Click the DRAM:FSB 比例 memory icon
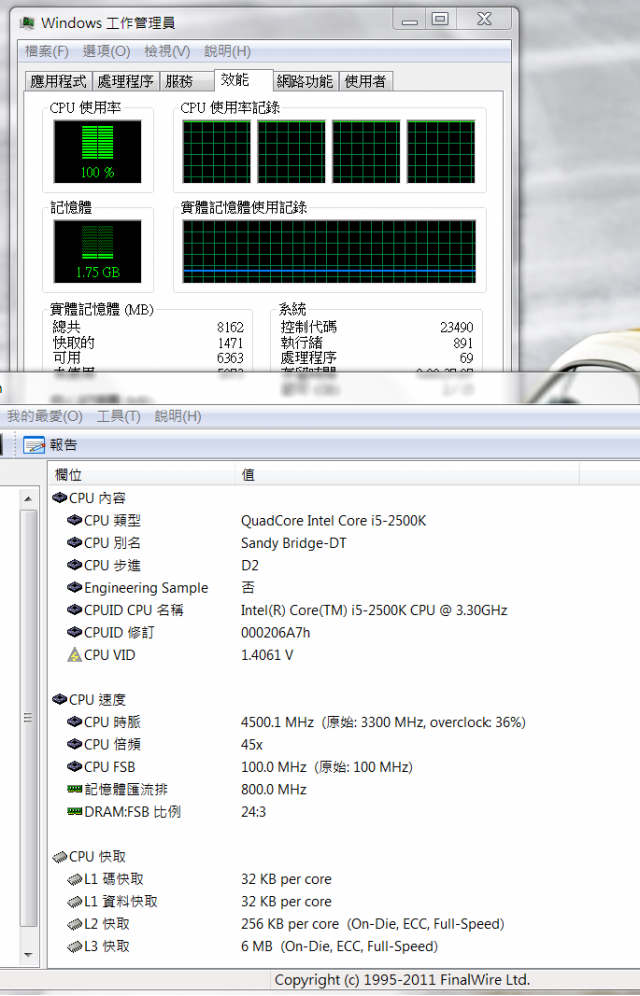 coord(74,811)
